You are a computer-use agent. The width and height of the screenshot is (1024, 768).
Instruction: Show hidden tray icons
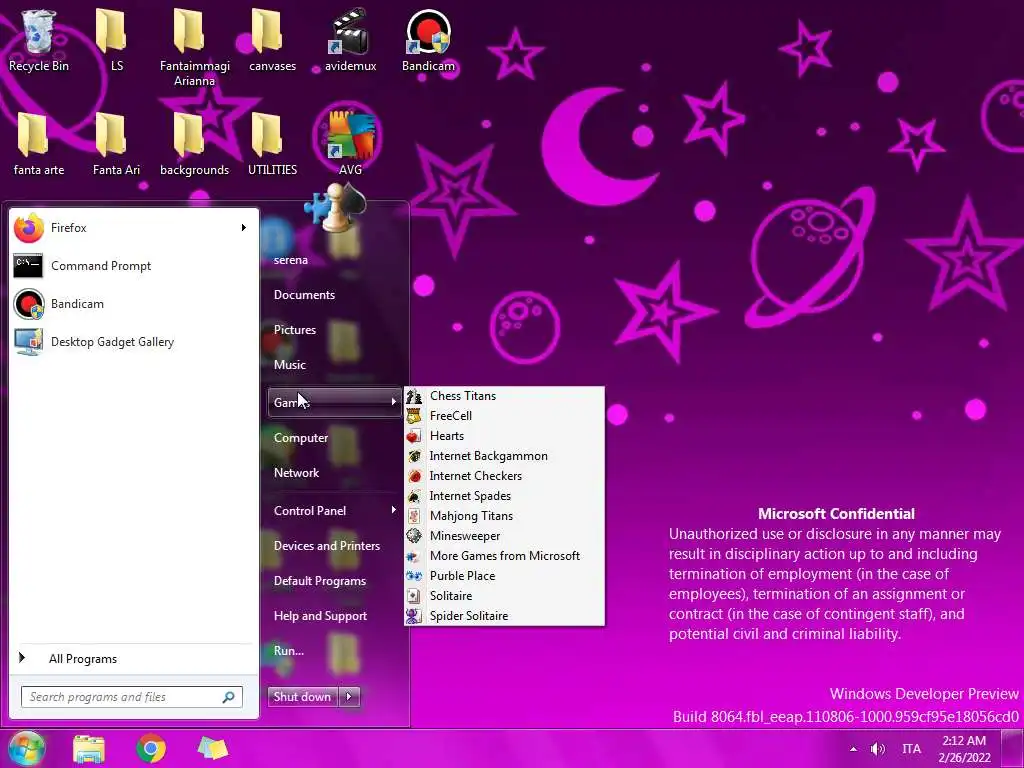pyautogui.click(x=853, y=749)
